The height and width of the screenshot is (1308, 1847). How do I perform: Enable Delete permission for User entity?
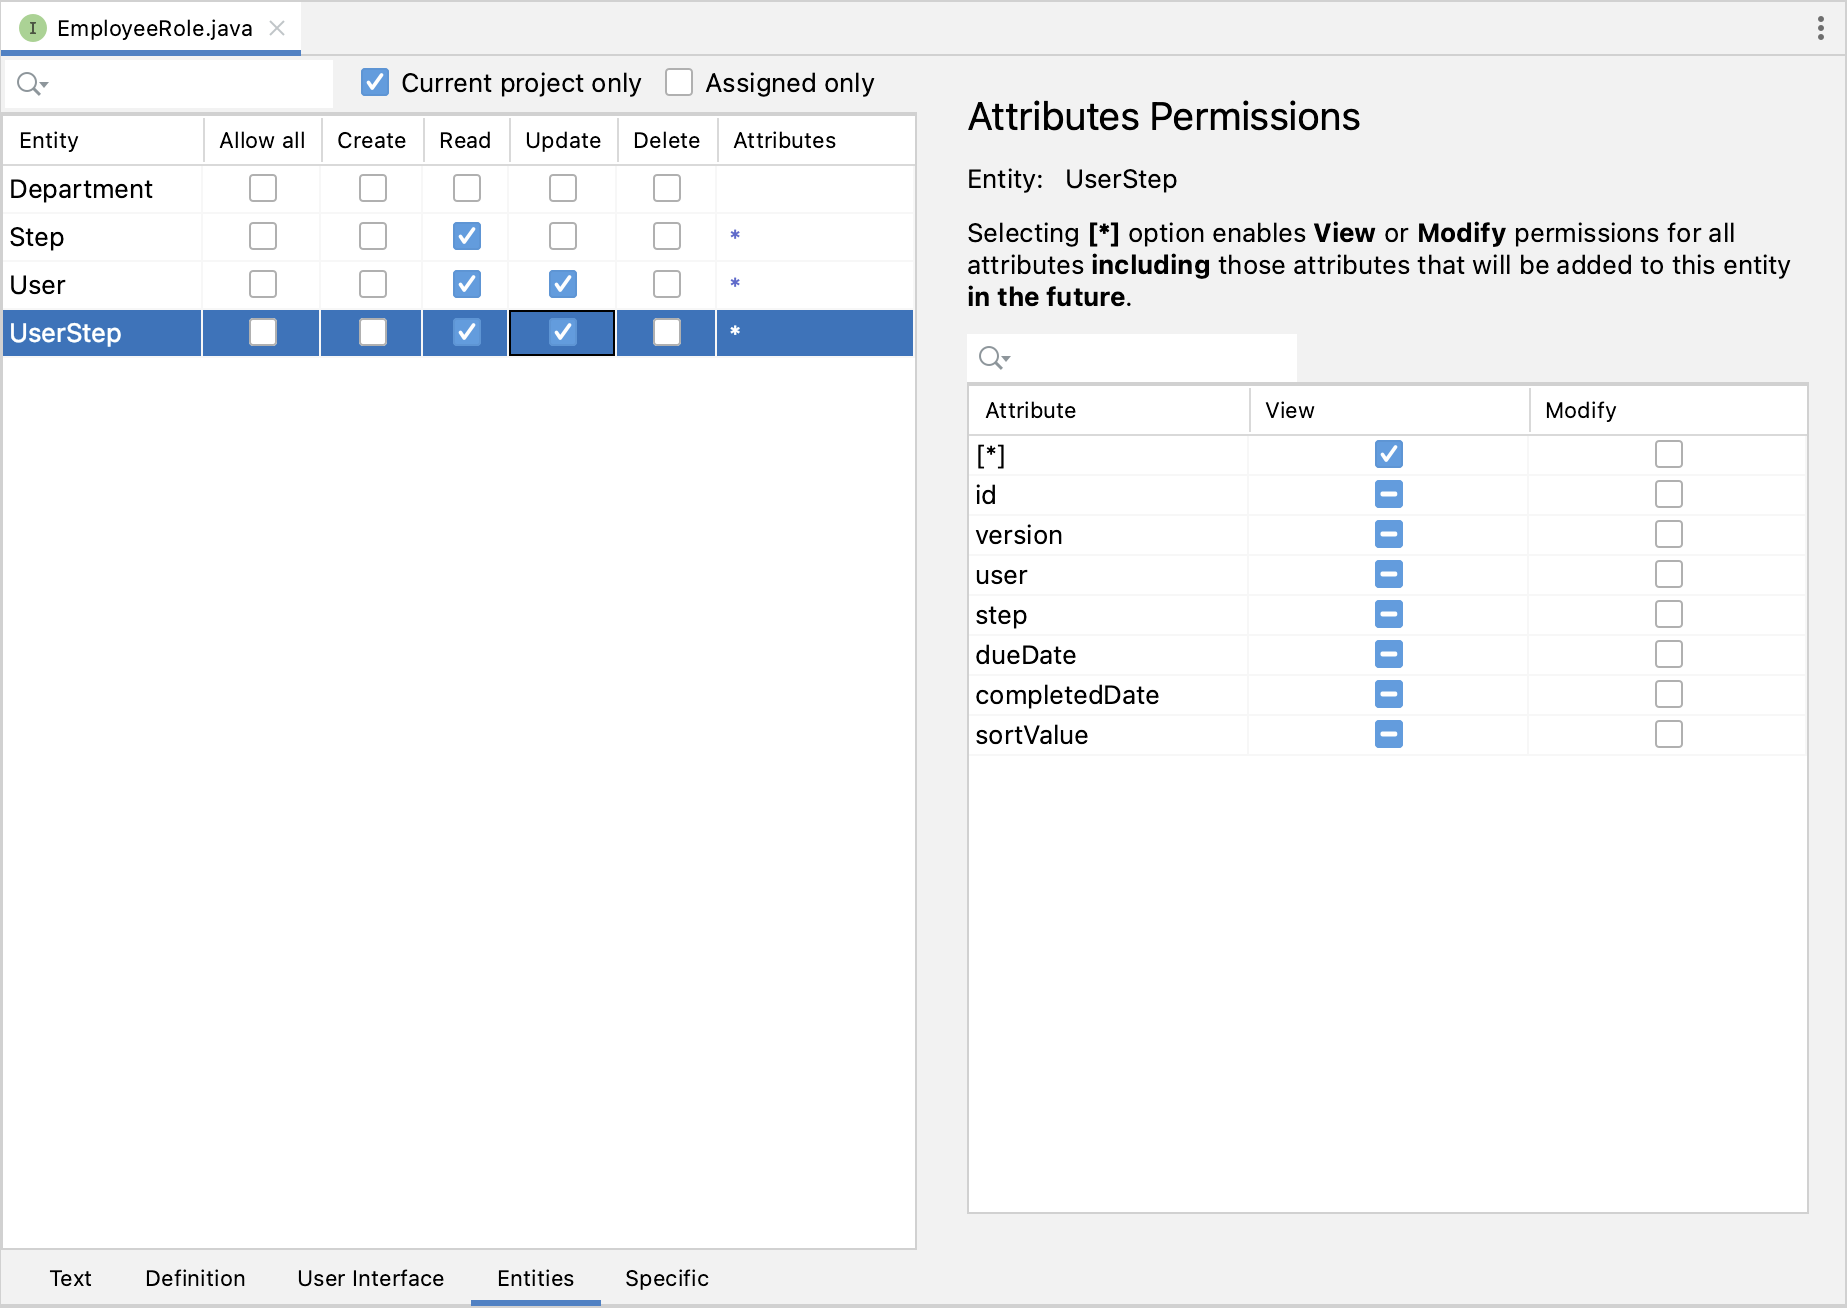pos(667,284)
